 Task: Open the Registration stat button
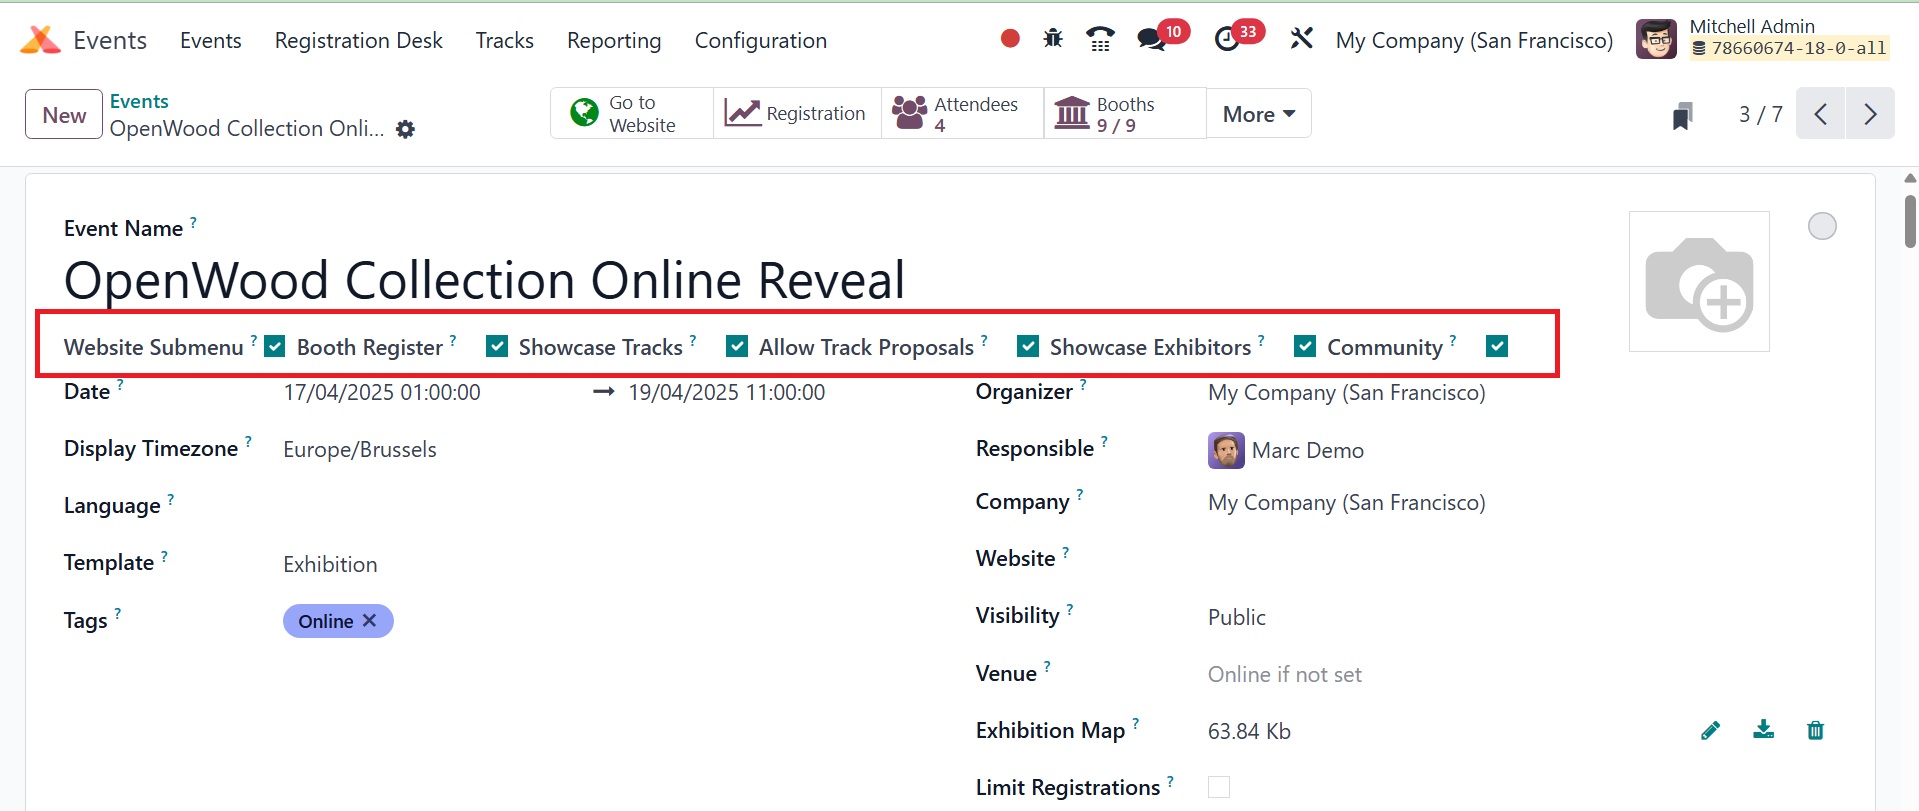click(797, 114)
